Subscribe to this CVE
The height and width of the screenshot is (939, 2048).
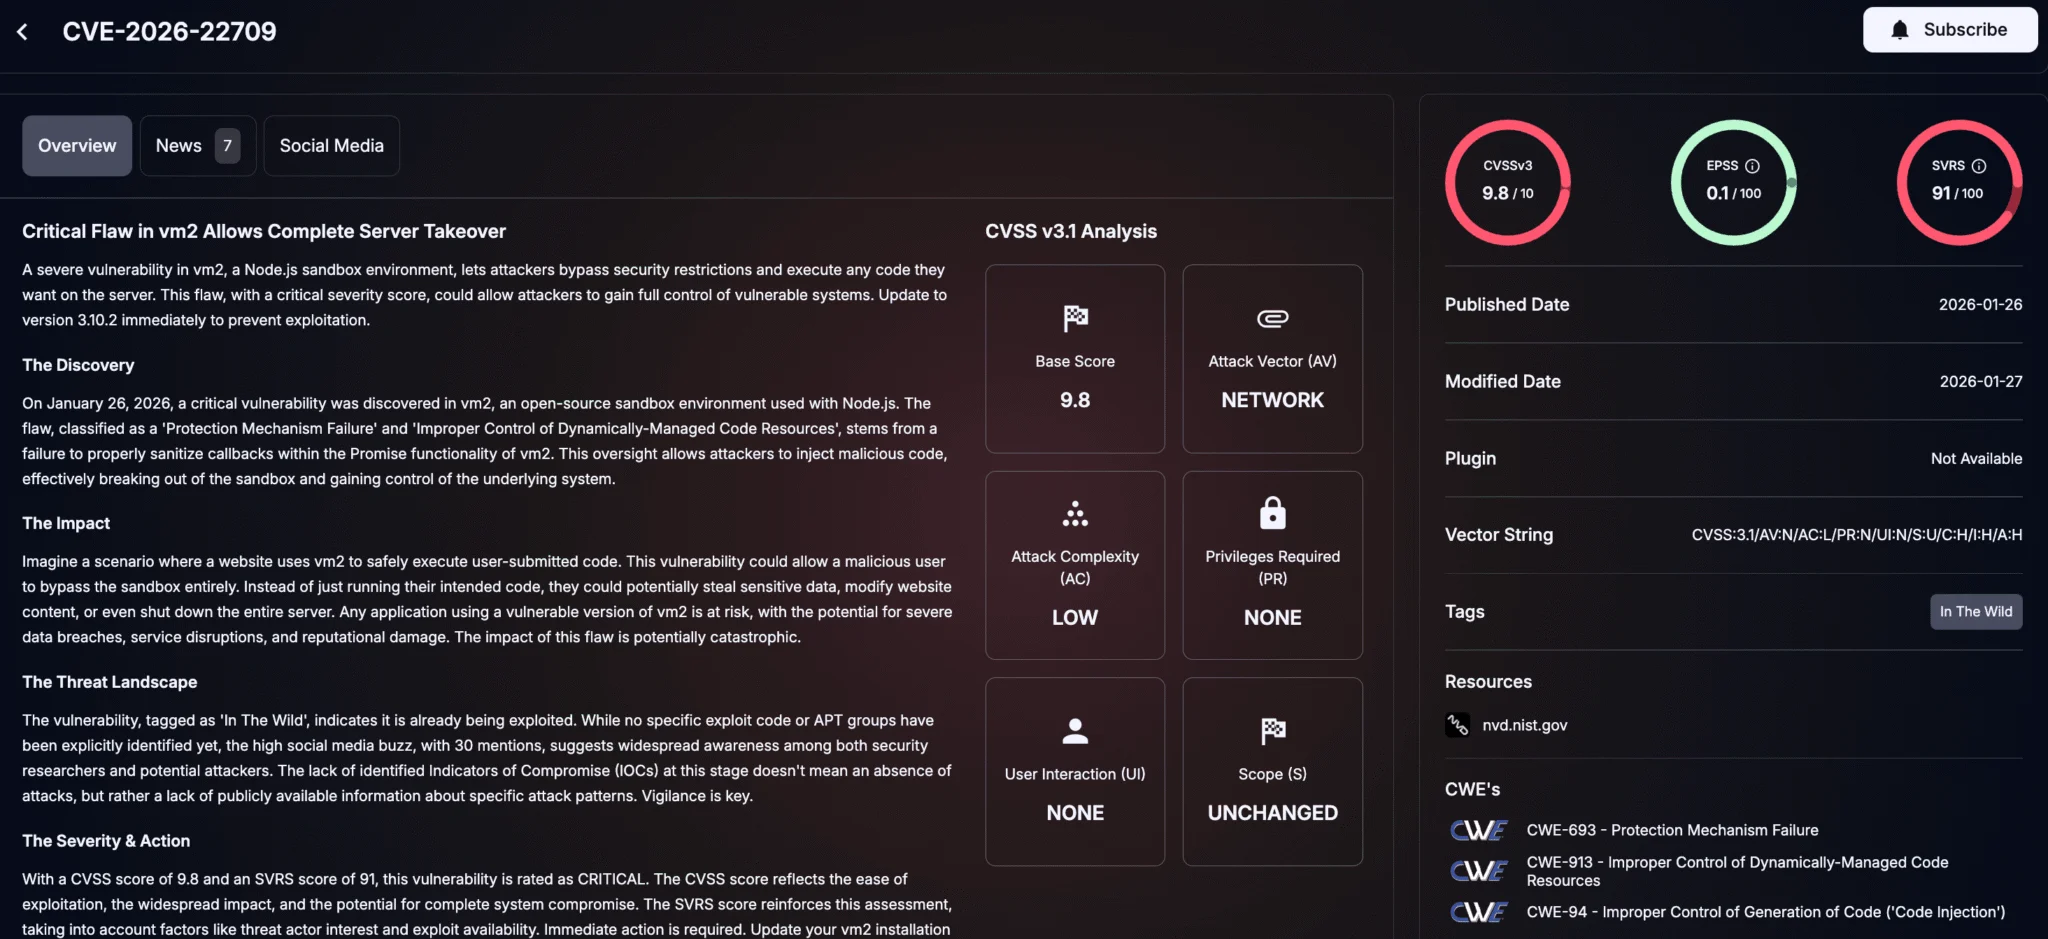click(1949, 30)
